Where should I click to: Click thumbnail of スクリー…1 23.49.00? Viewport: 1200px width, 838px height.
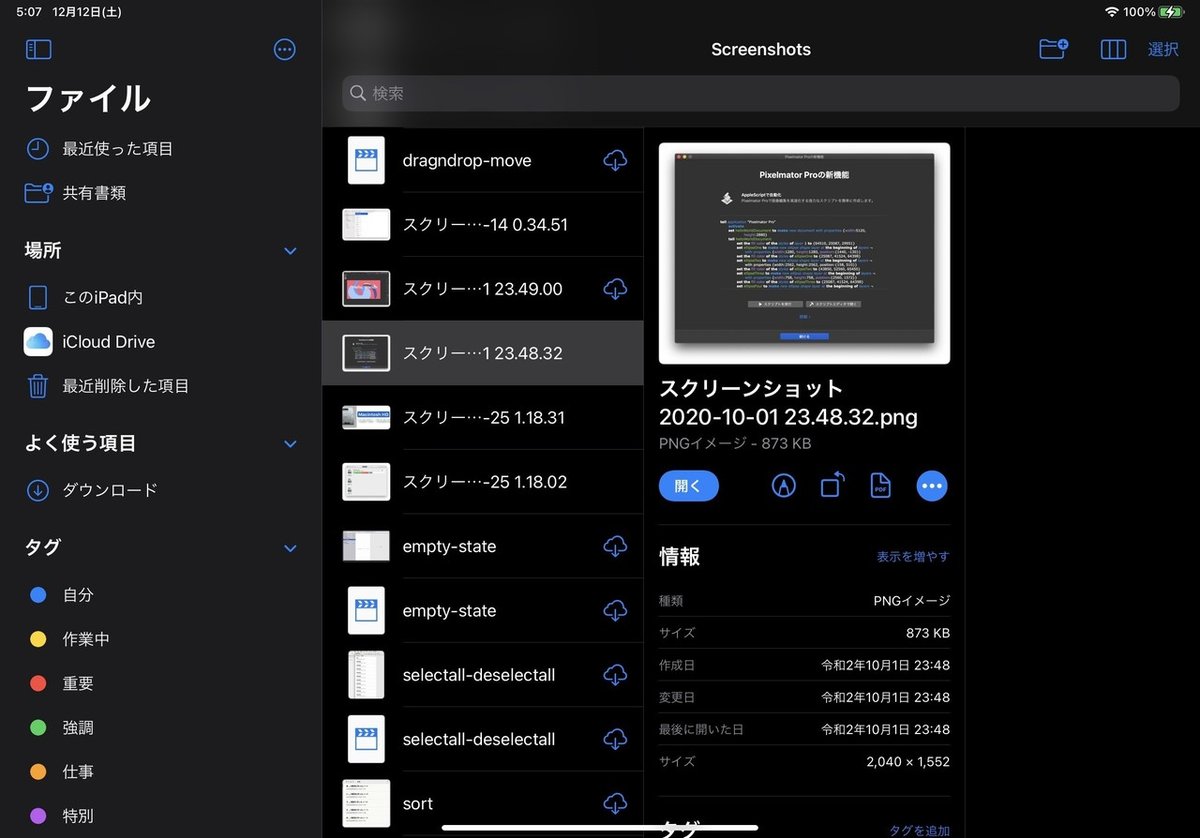point(366,289)
